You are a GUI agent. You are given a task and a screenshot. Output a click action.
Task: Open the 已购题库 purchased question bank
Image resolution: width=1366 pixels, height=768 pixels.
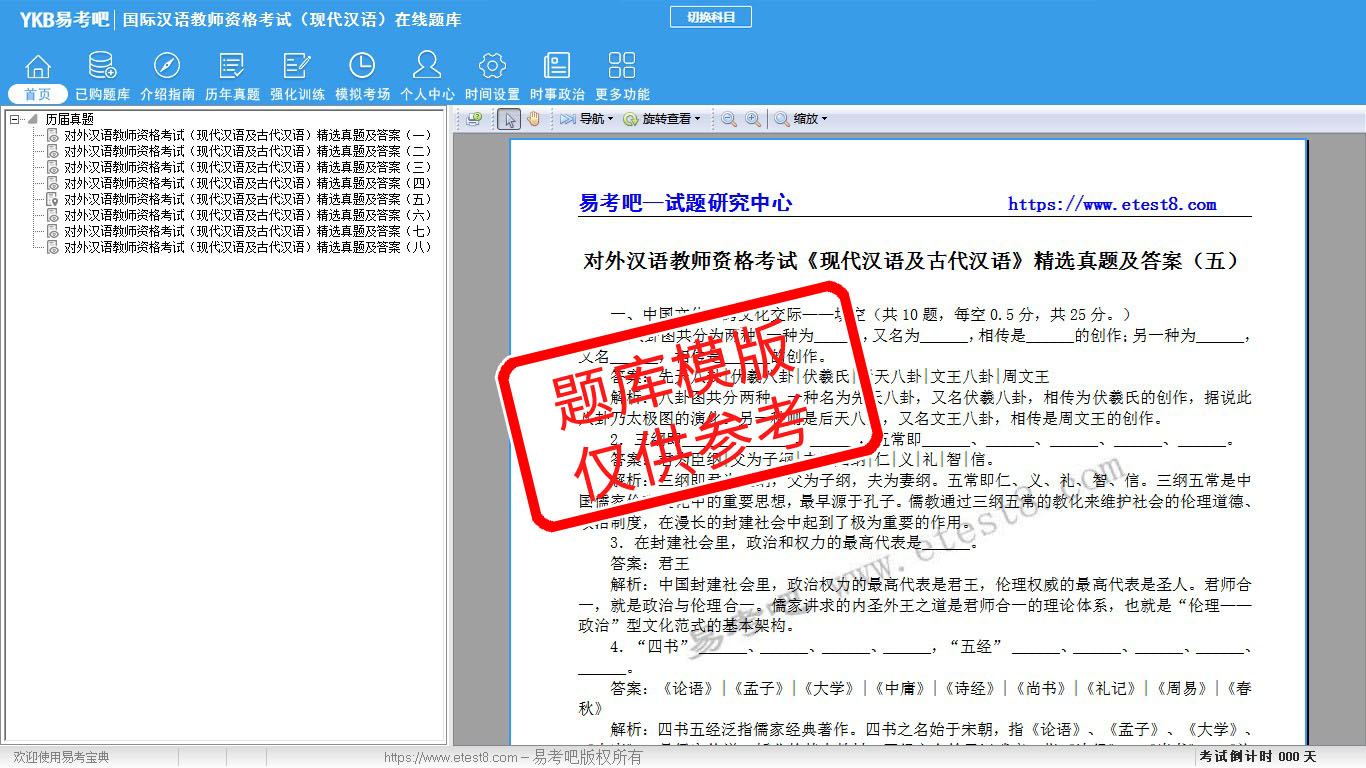102,77
